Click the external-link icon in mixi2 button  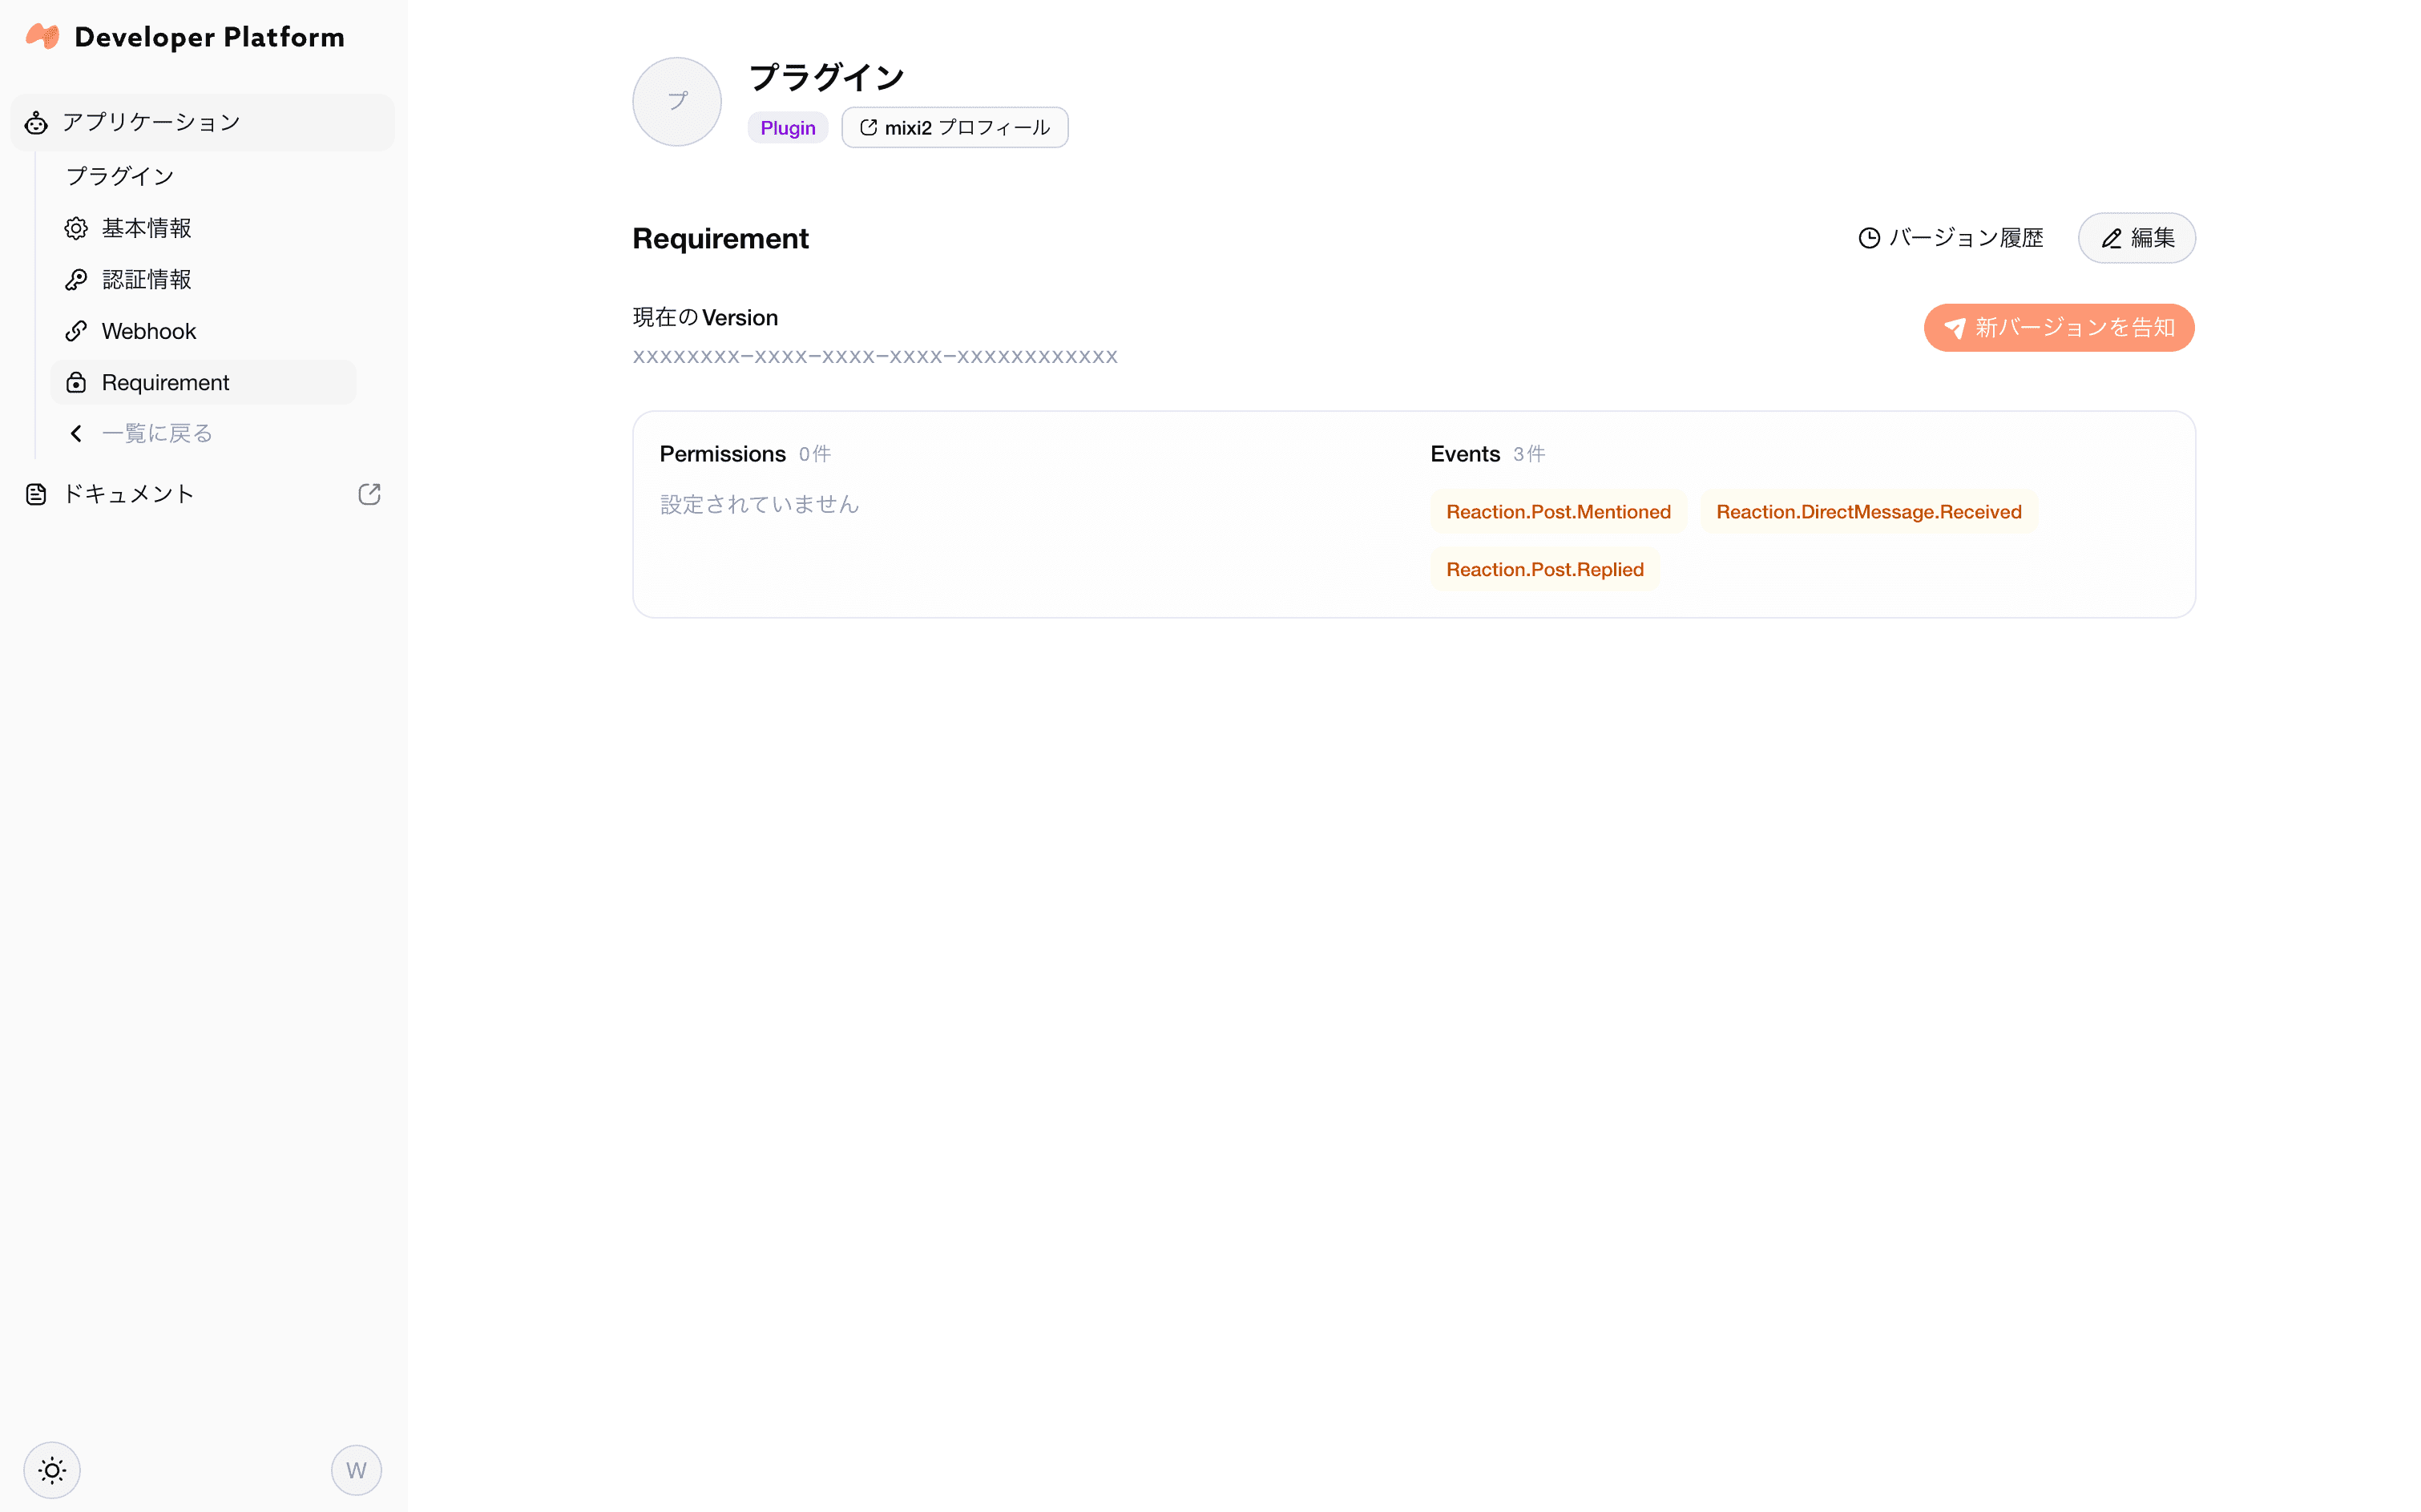pos(868,127)
